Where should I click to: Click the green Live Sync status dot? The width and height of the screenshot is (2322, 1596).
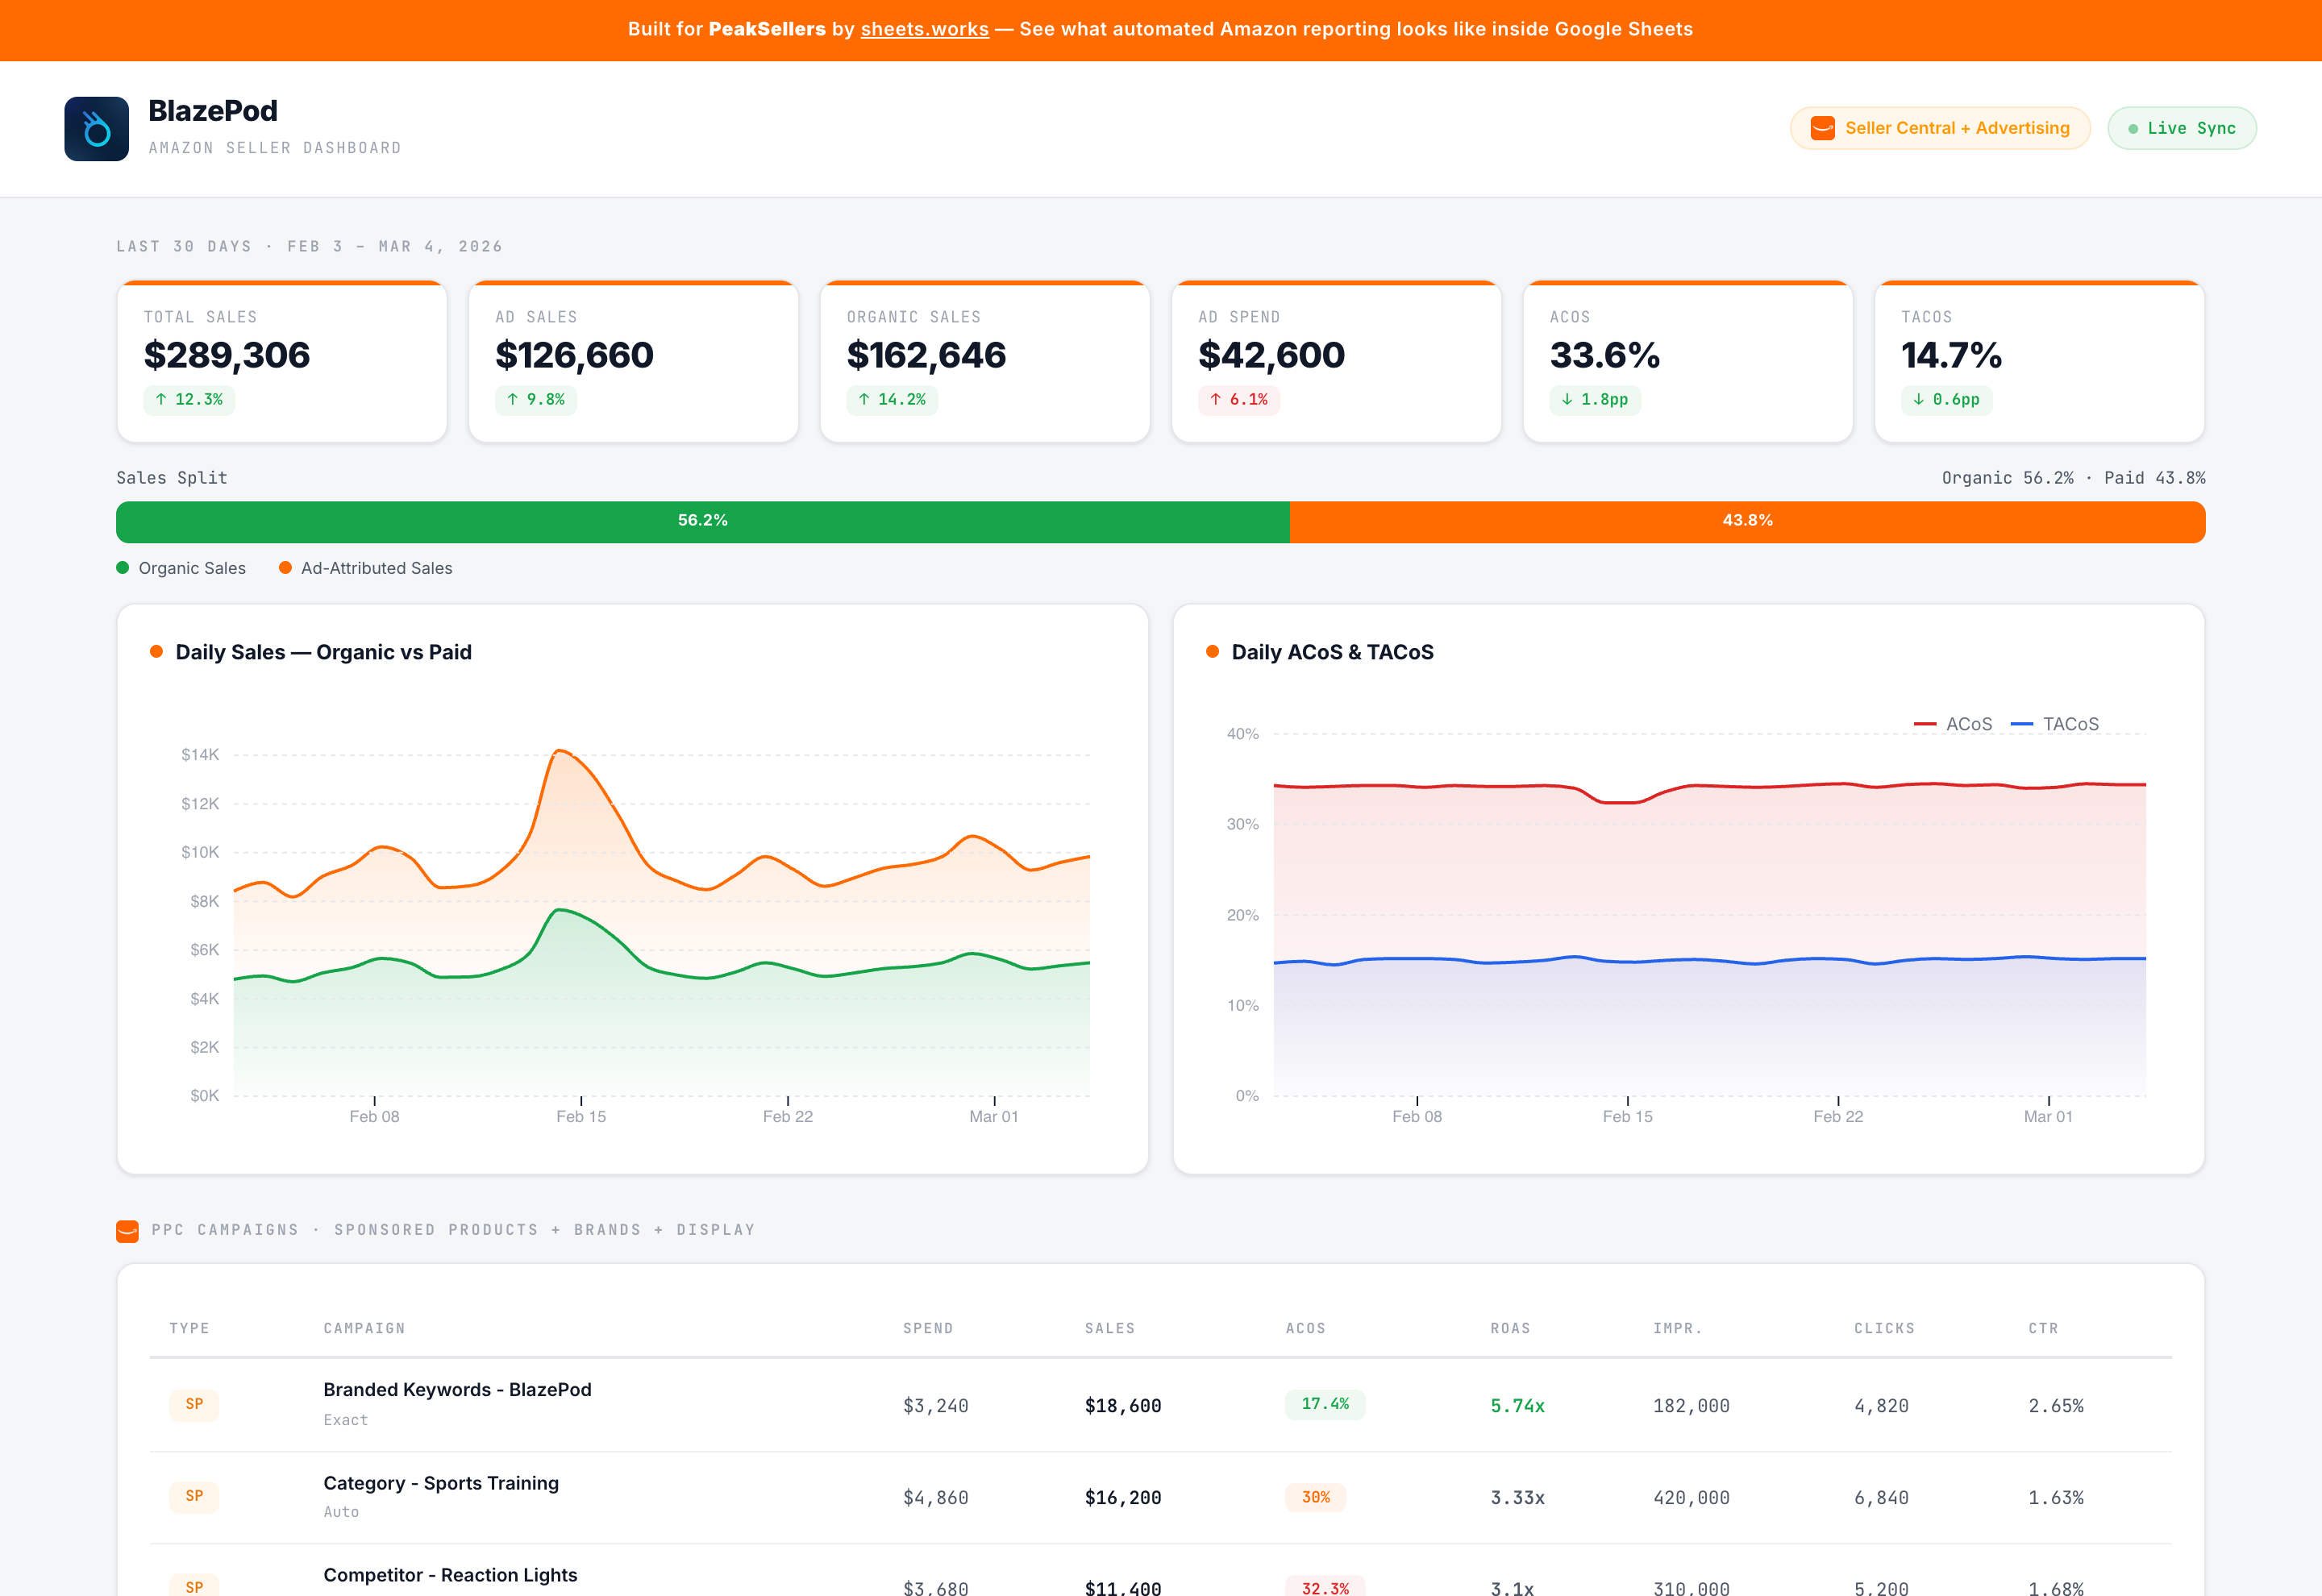[x=2132, y=129]
